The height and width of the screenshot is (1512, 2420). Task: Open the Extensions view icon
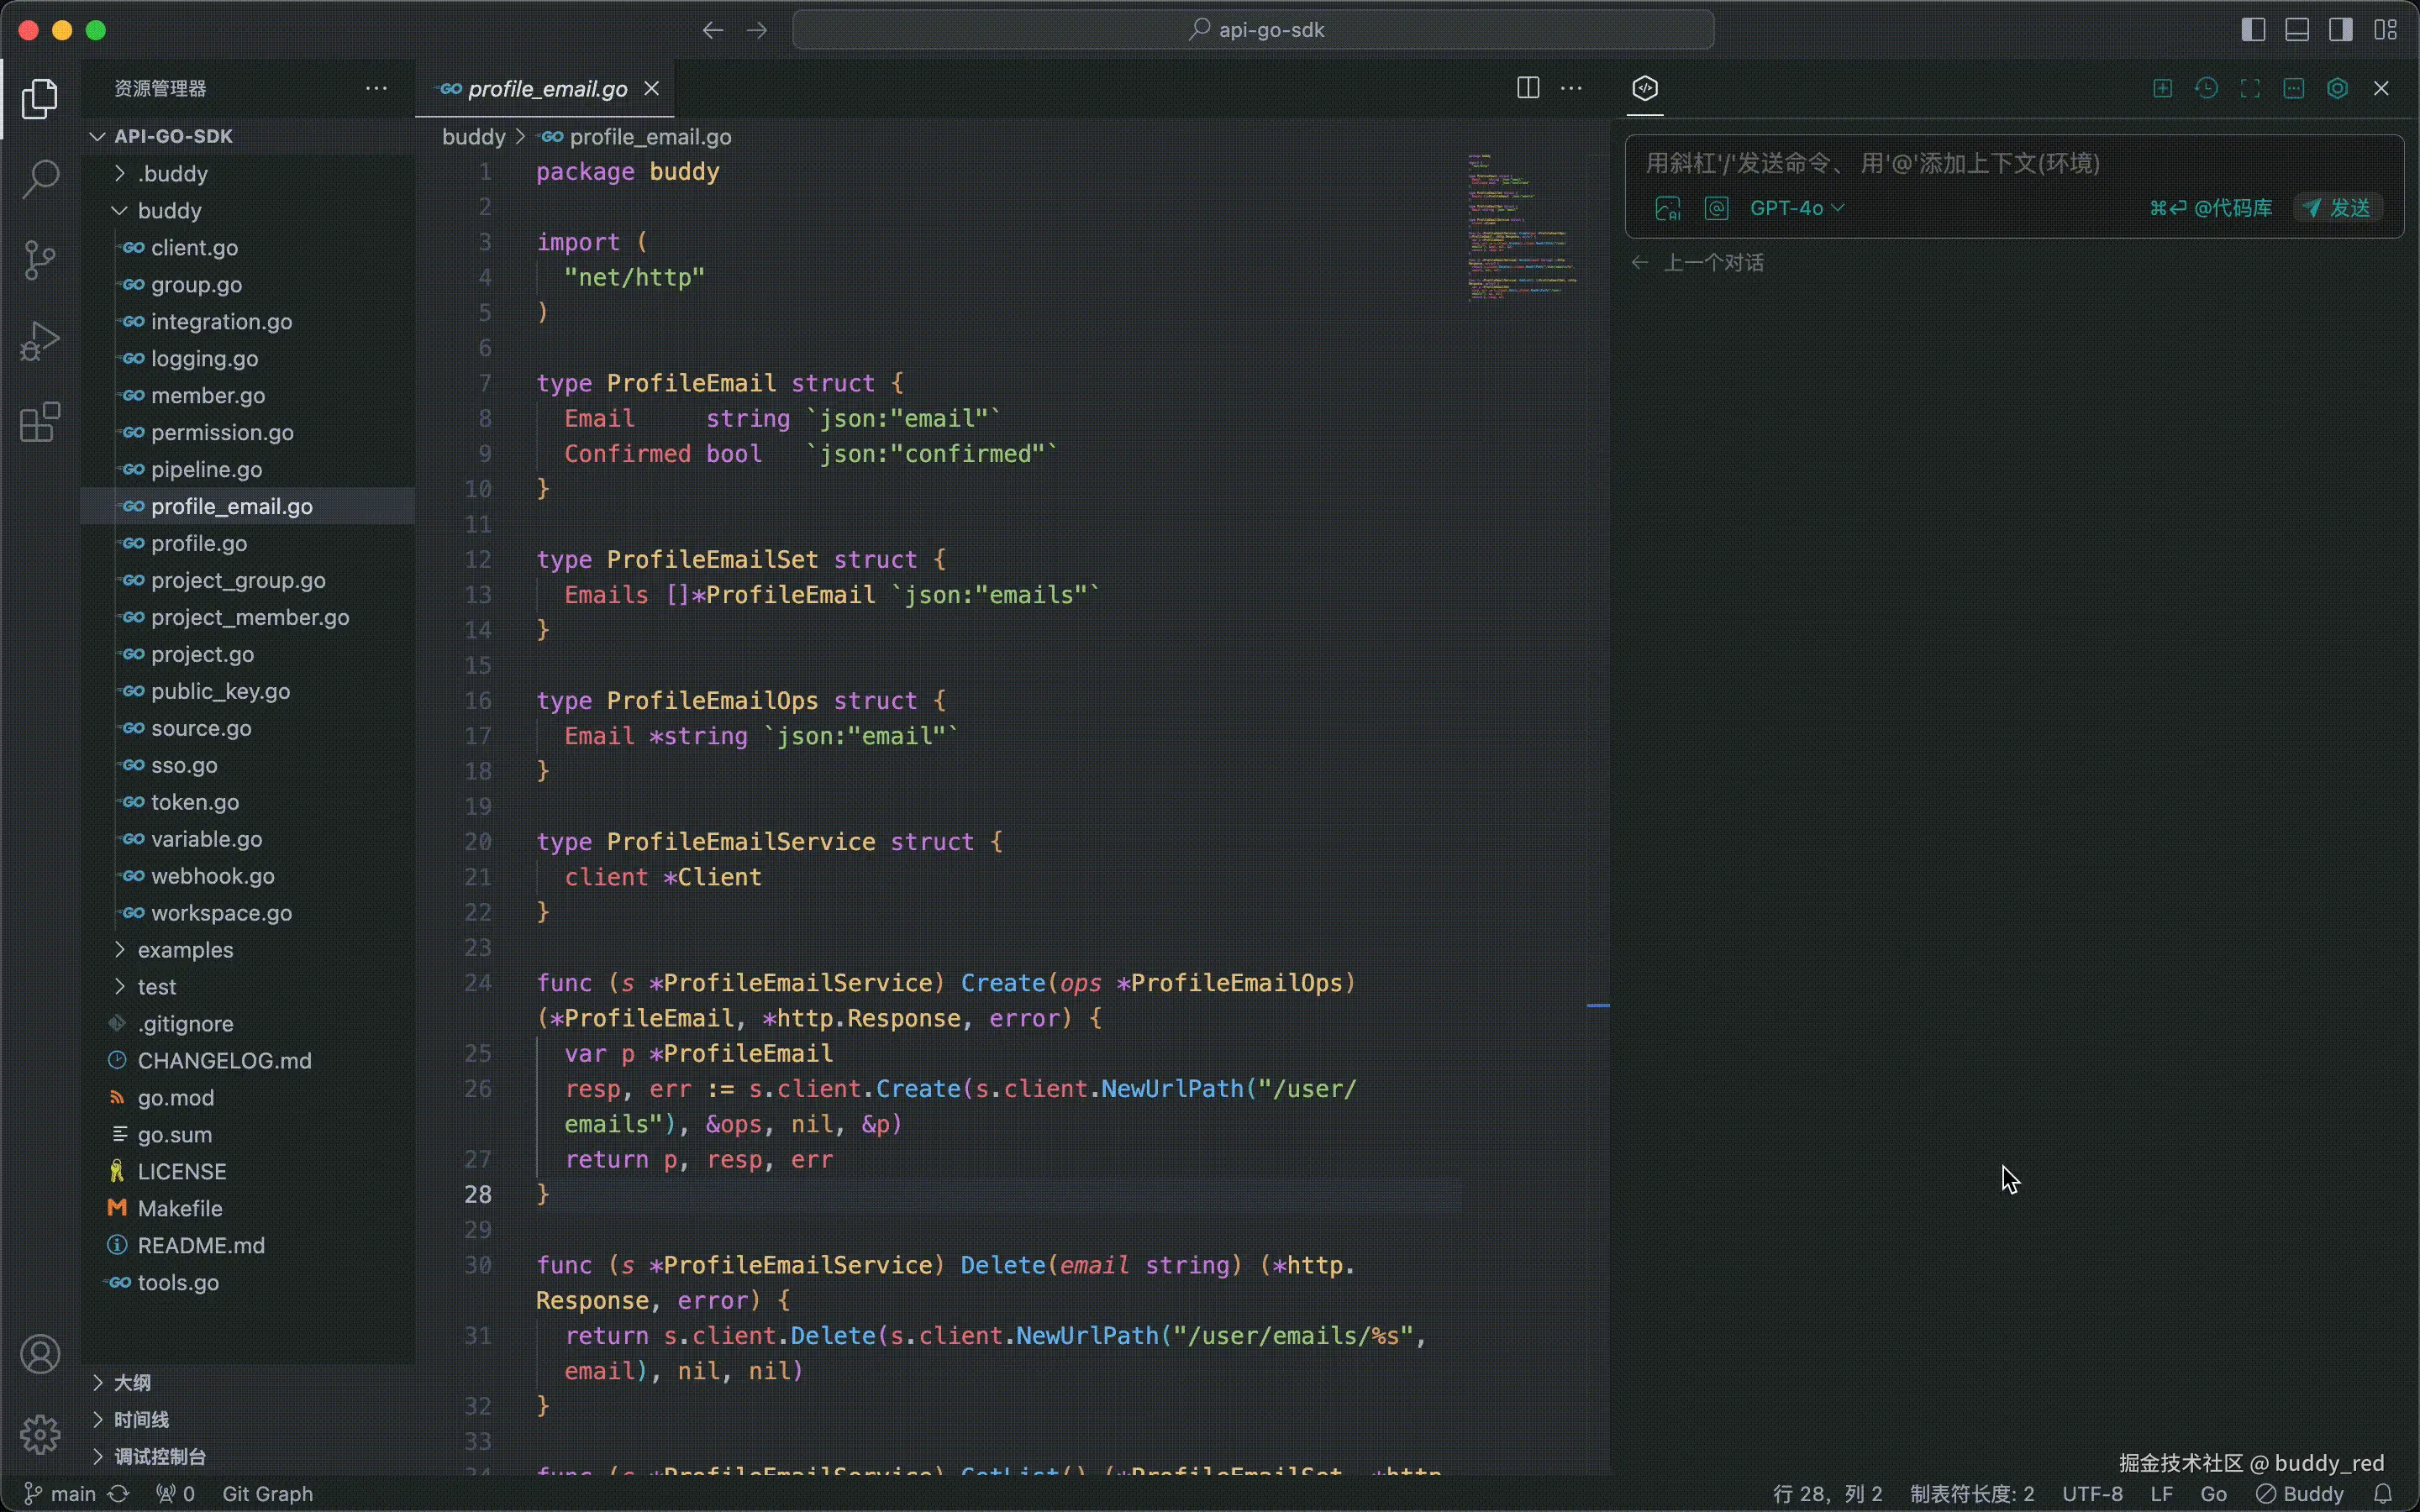point(39,422)
